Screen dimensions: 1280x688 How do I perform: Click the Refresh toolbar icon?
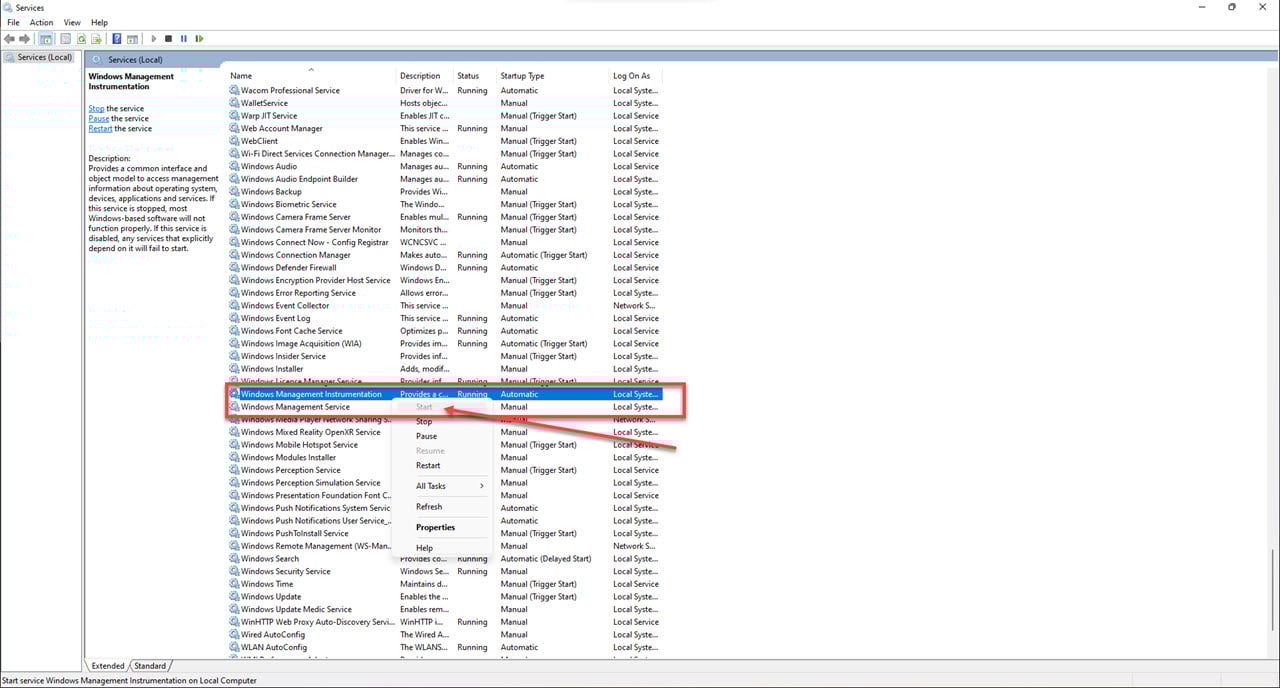pyautogui.click(x=81, y=39)
